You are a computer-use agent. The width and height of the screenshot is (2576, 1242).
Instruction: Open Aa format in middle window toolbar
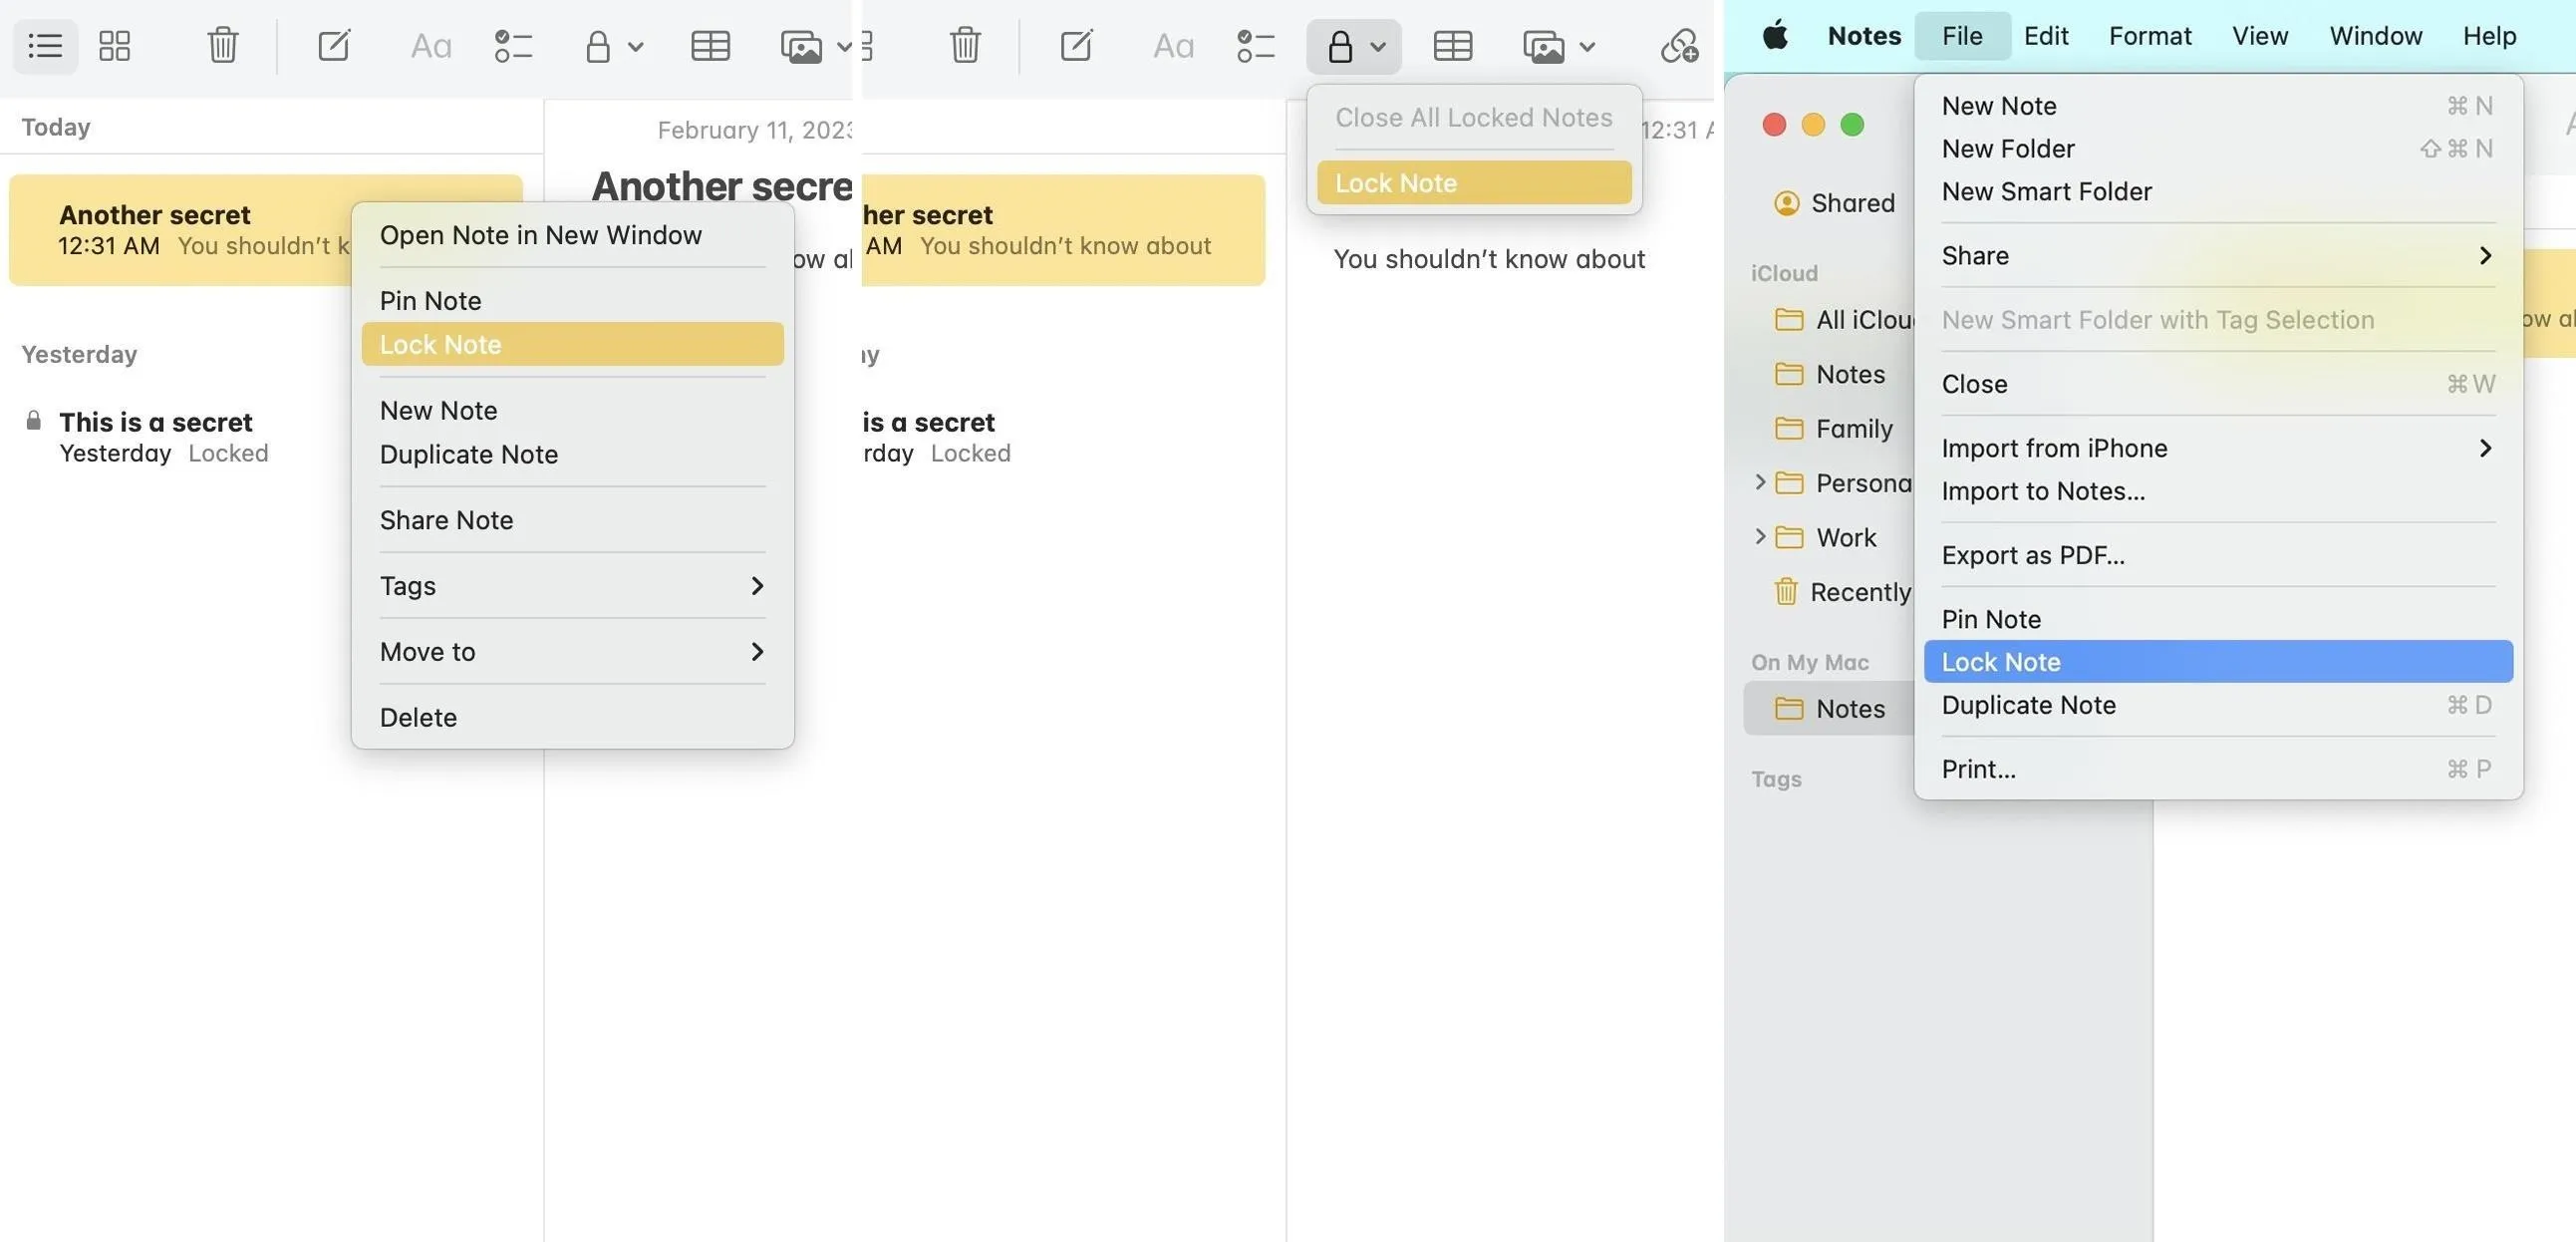pyautogui.click(x=1173, y=46)
